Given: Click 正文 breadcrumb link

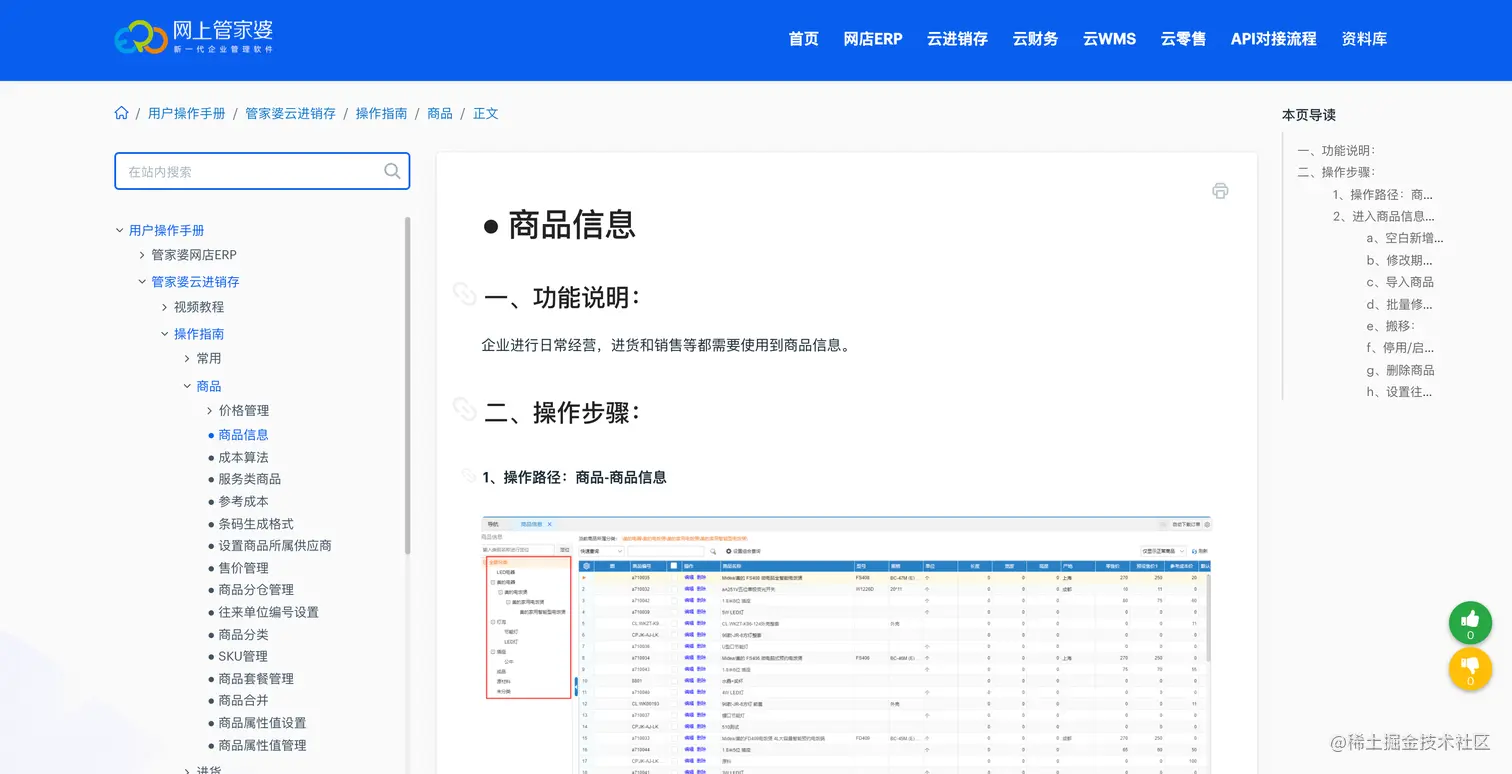Looking at the screenshot, I should click(x=485, y=113).
